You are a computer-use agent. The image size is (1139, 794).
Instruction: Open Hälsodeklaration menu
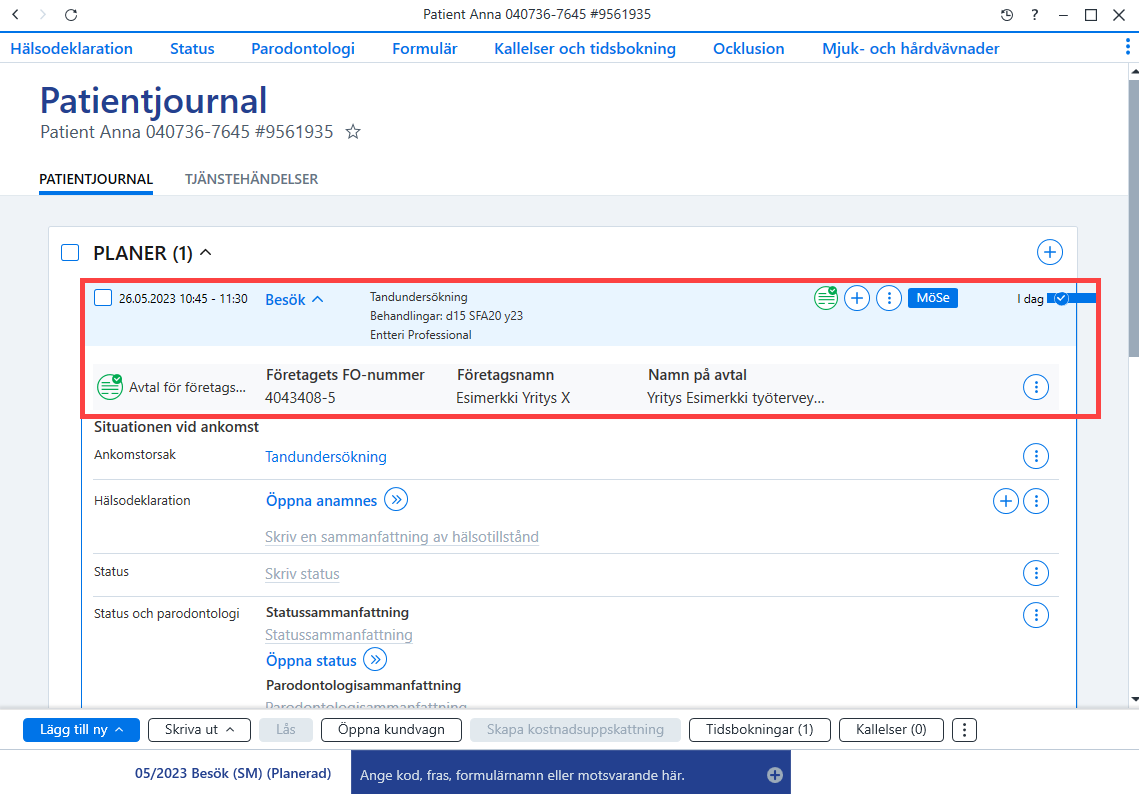(x=71, y=49)
